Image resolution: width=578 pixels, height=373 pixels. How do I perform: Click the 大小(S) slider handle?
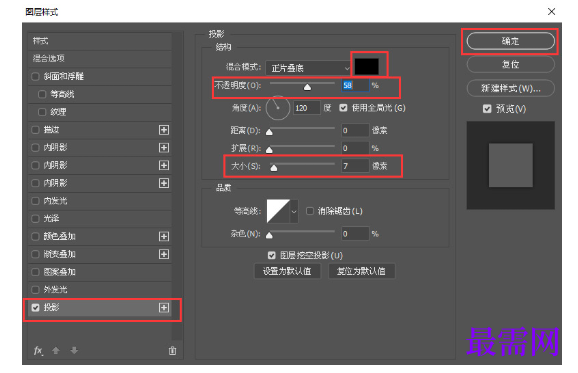pos(274,168)
